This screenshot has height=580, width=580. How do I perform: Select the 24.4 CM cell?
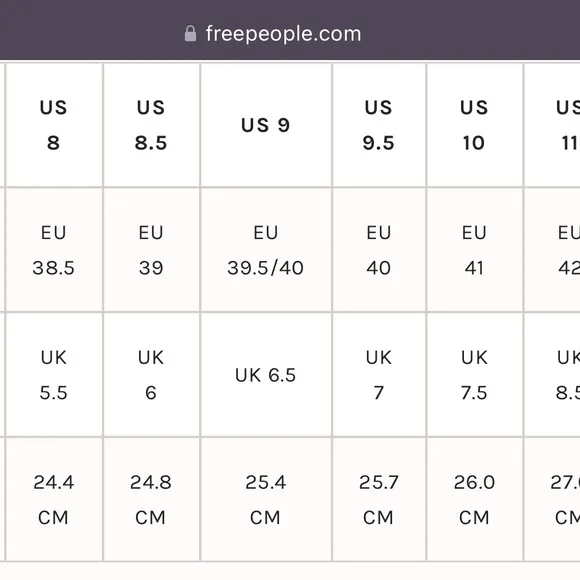pyautogui.click(x=54, y=499)
